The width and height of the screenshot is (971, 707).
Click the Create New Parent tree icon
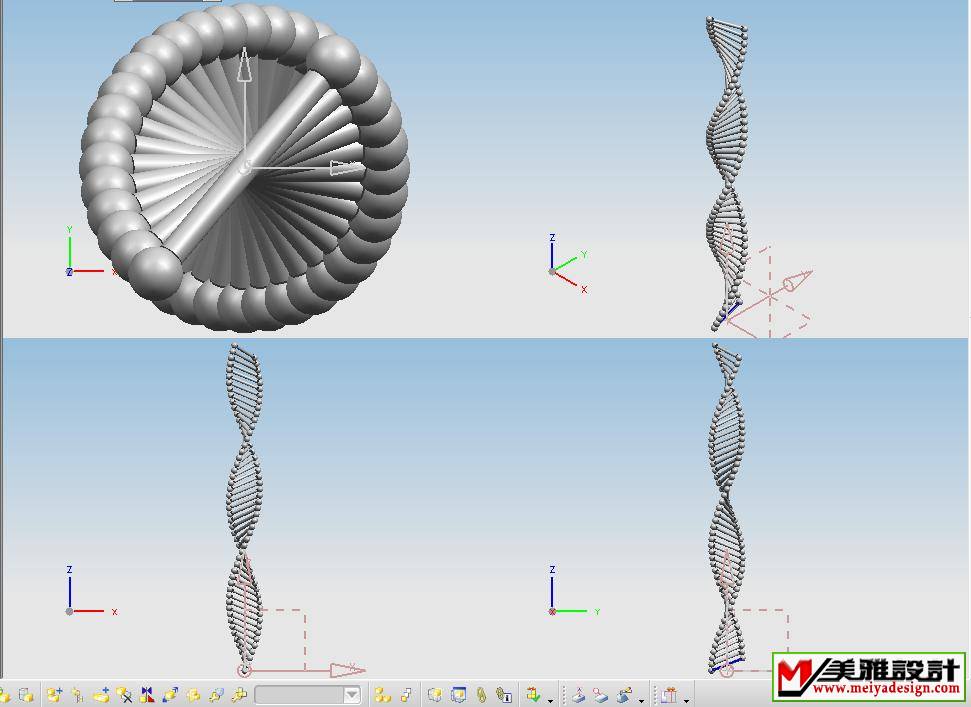(77, 695)
